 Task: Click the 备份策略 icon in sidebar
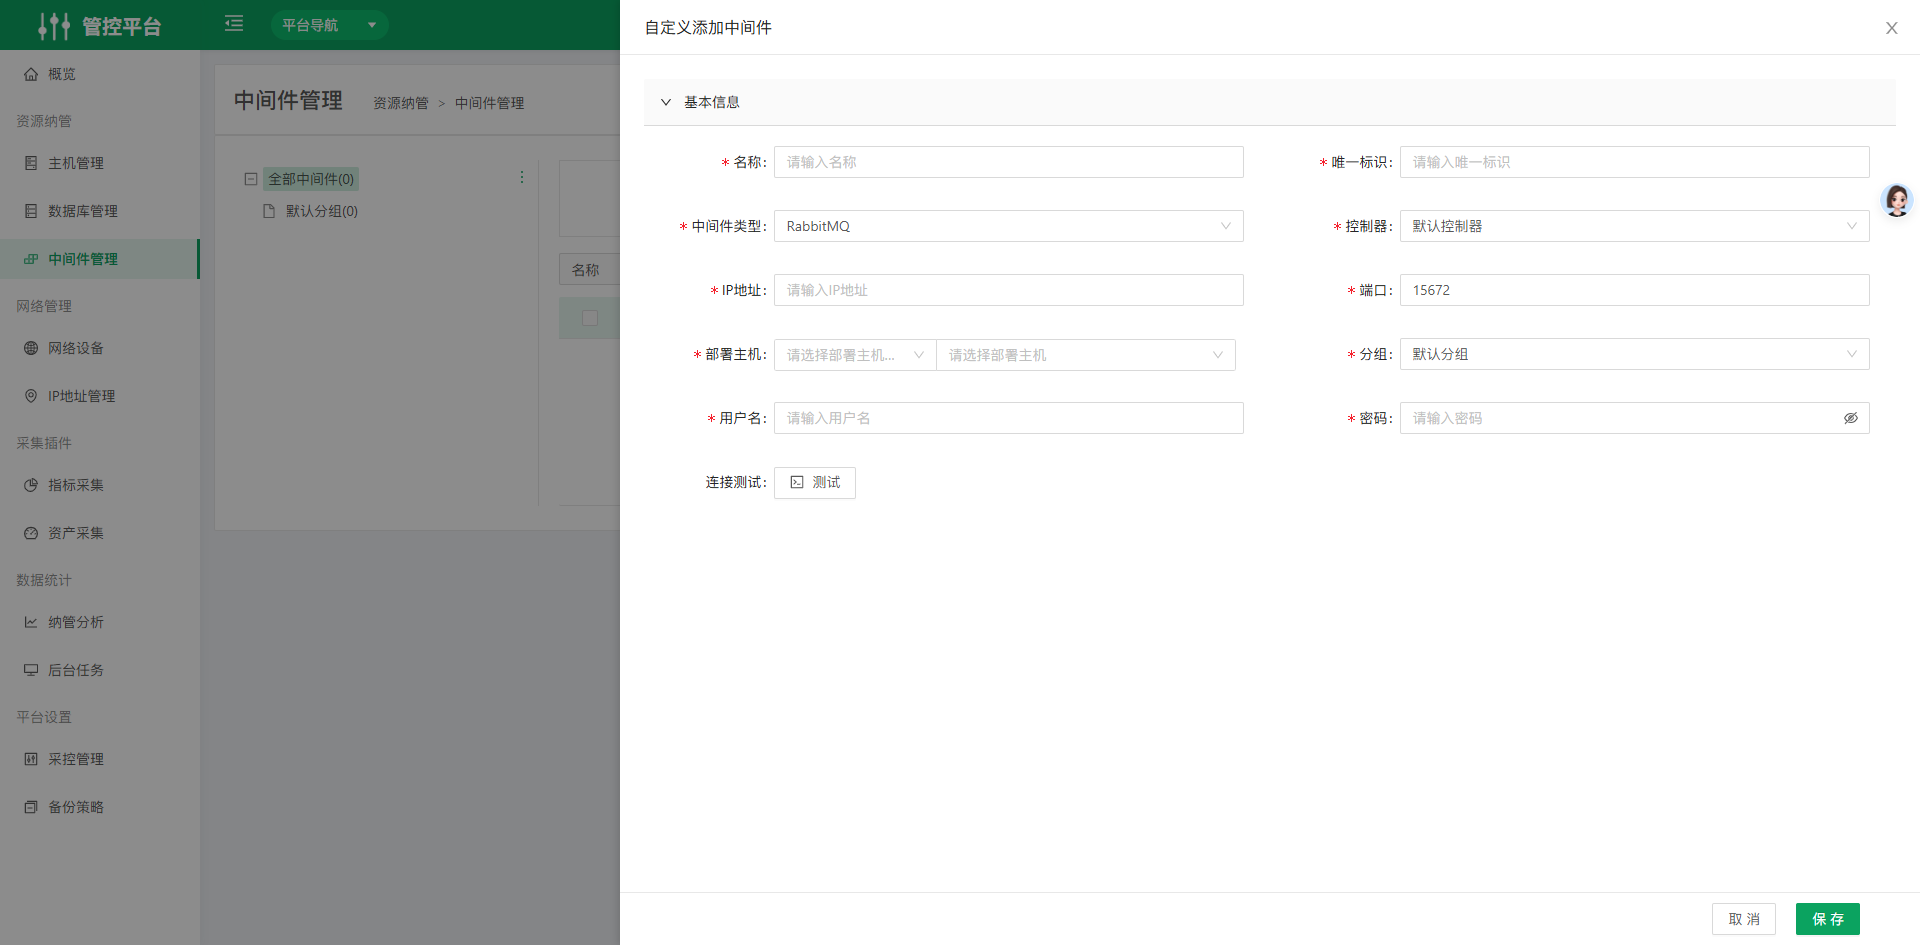click(x=31, y=807)
